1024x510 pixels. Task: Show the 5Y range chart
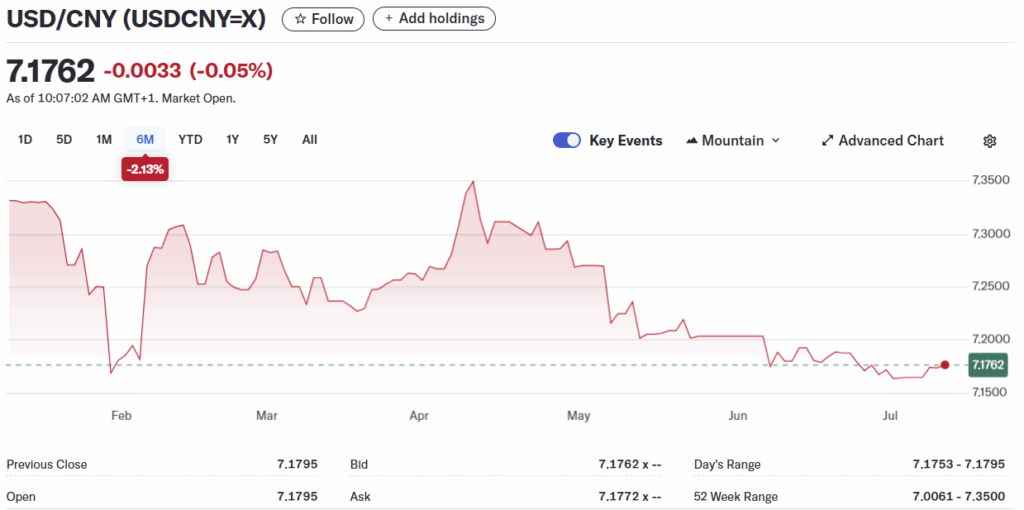tap(270, 139)
